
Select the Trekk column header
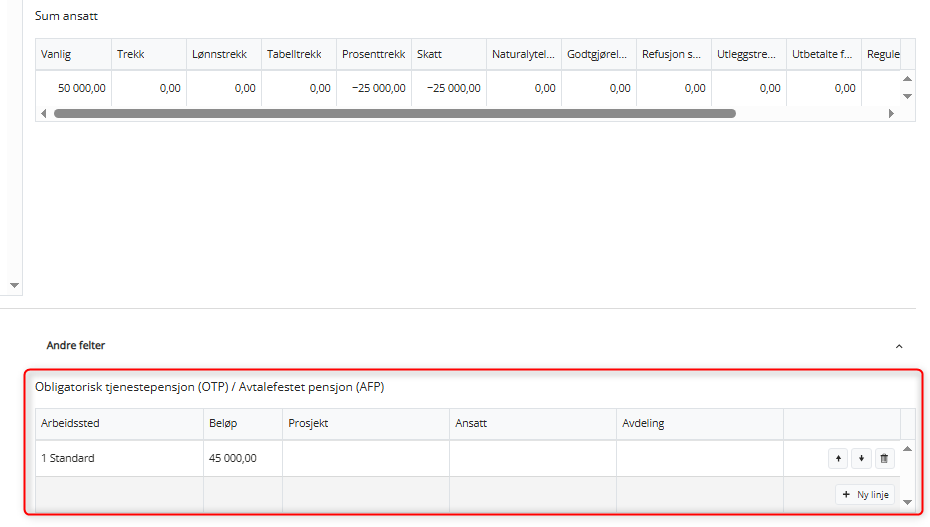coord(149,55)
